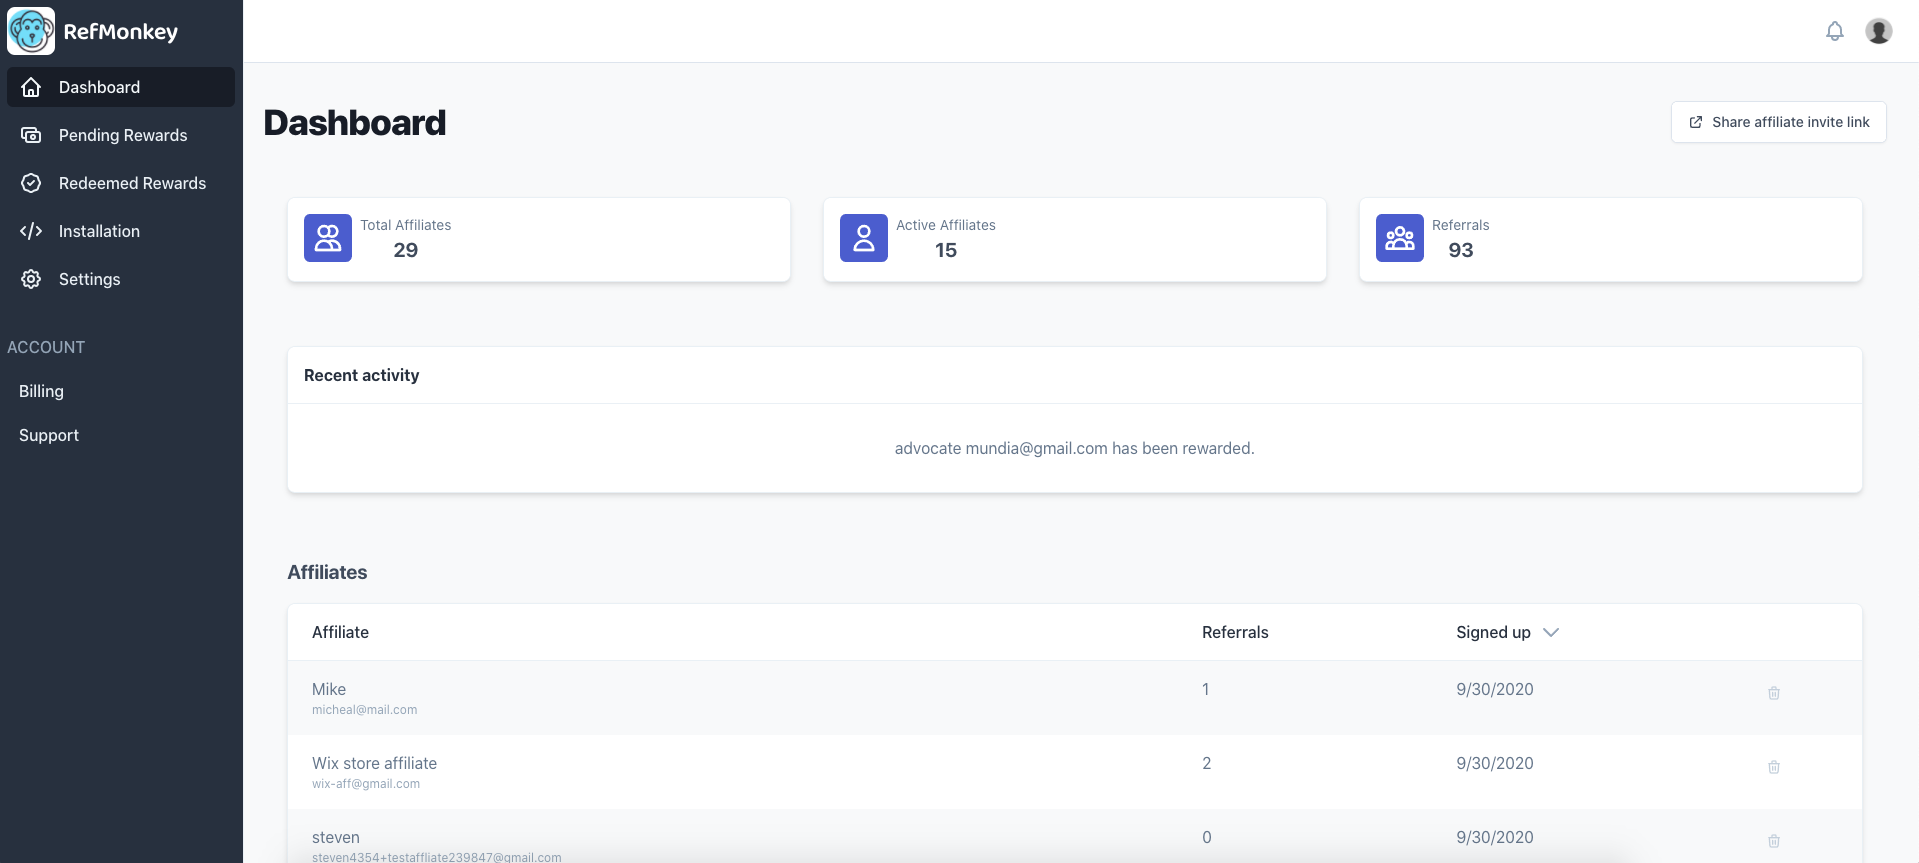Click the Total Affiliates card icon
Screen dimensions: 1919x863
pos(328,238)
